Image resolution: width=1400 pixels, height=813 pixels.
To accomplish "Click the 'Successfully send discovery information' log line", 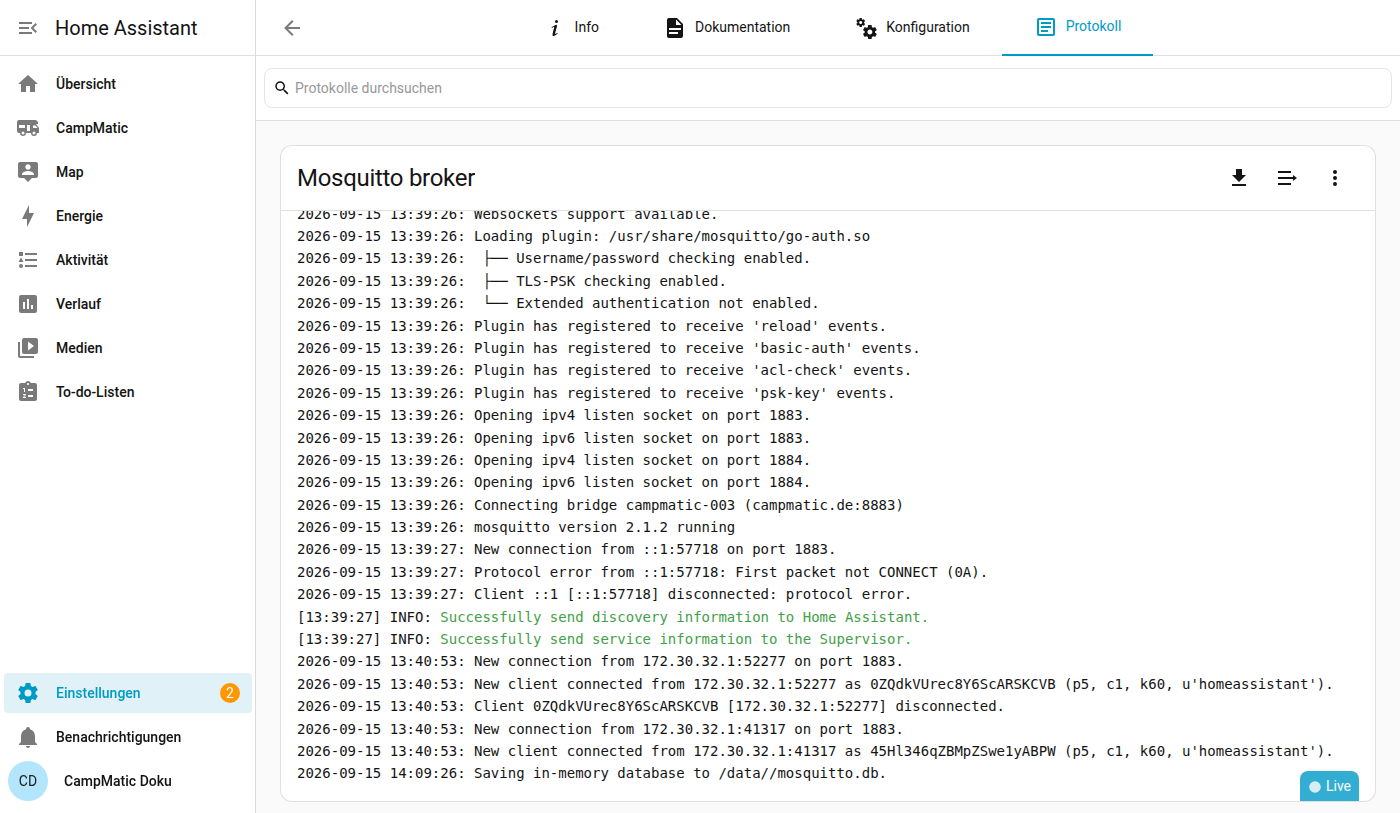I will point(612,617).
